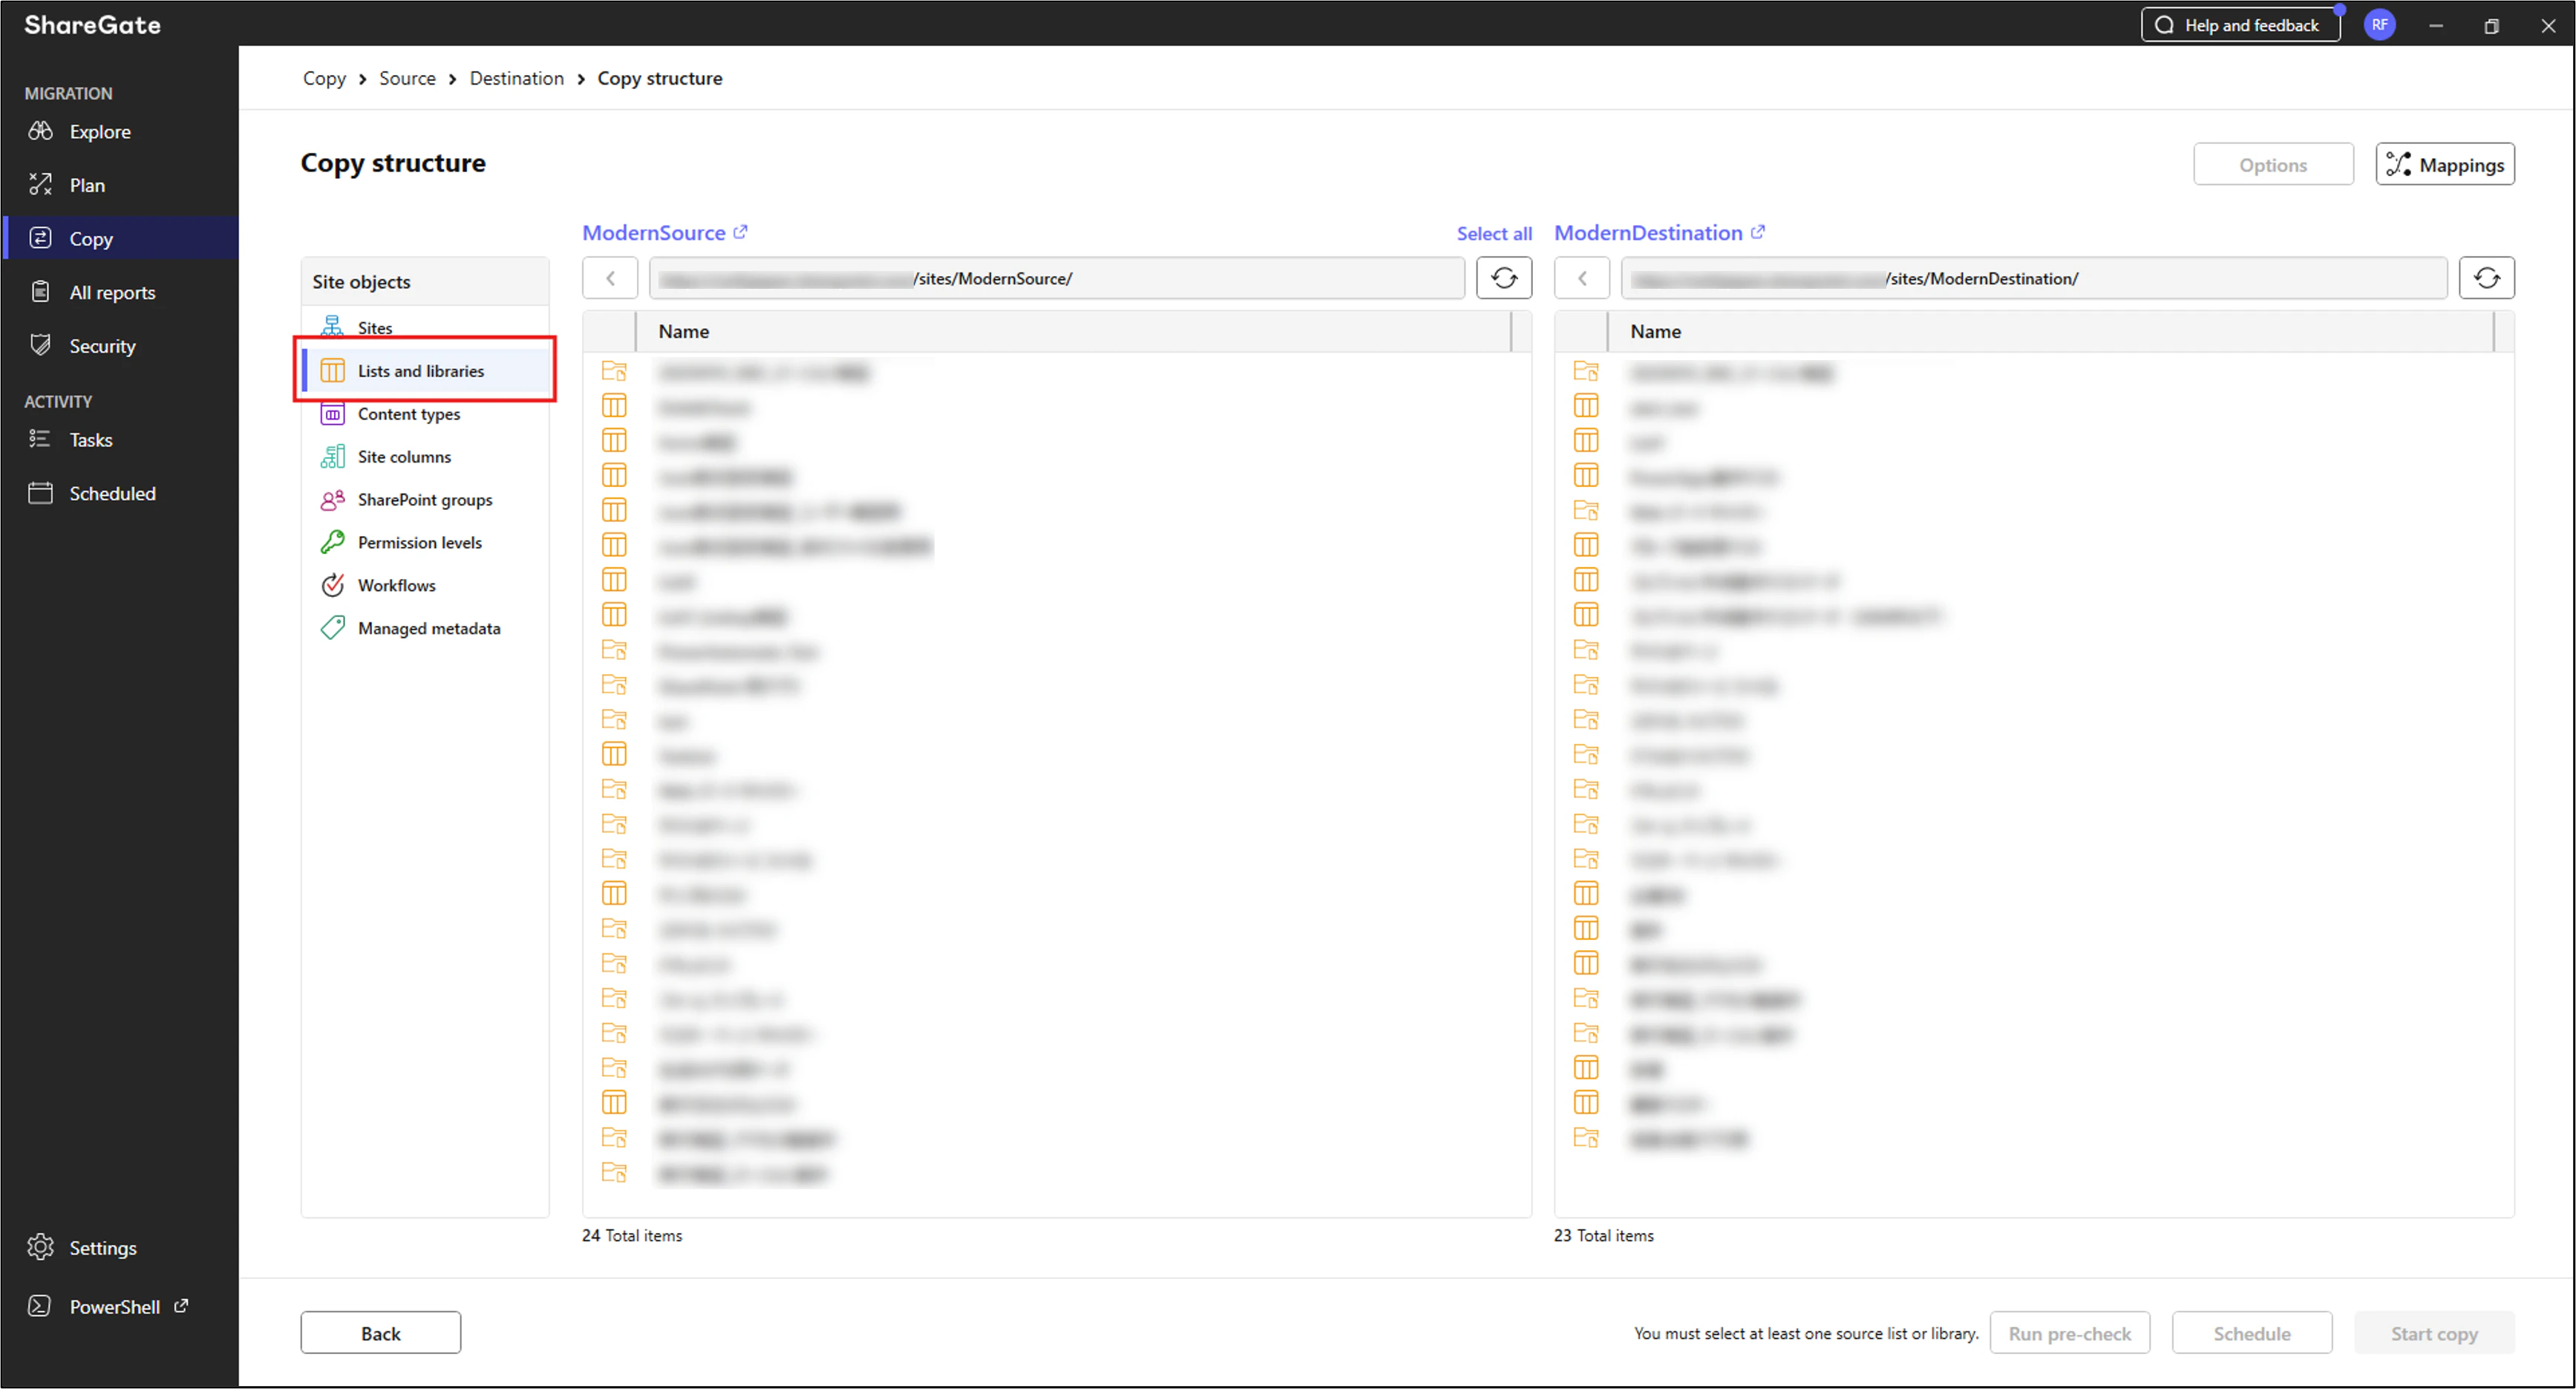Open Scheduled under Activity
This screenshot has width=2576, height=1389.
112,493
